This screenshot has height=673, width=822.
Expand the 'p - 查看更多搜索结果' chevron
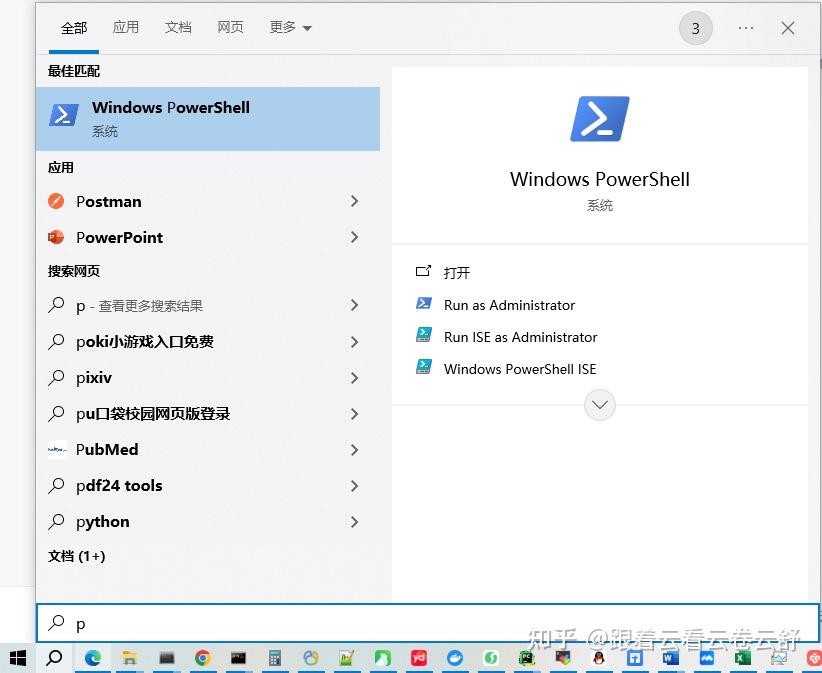pos(354,305)
